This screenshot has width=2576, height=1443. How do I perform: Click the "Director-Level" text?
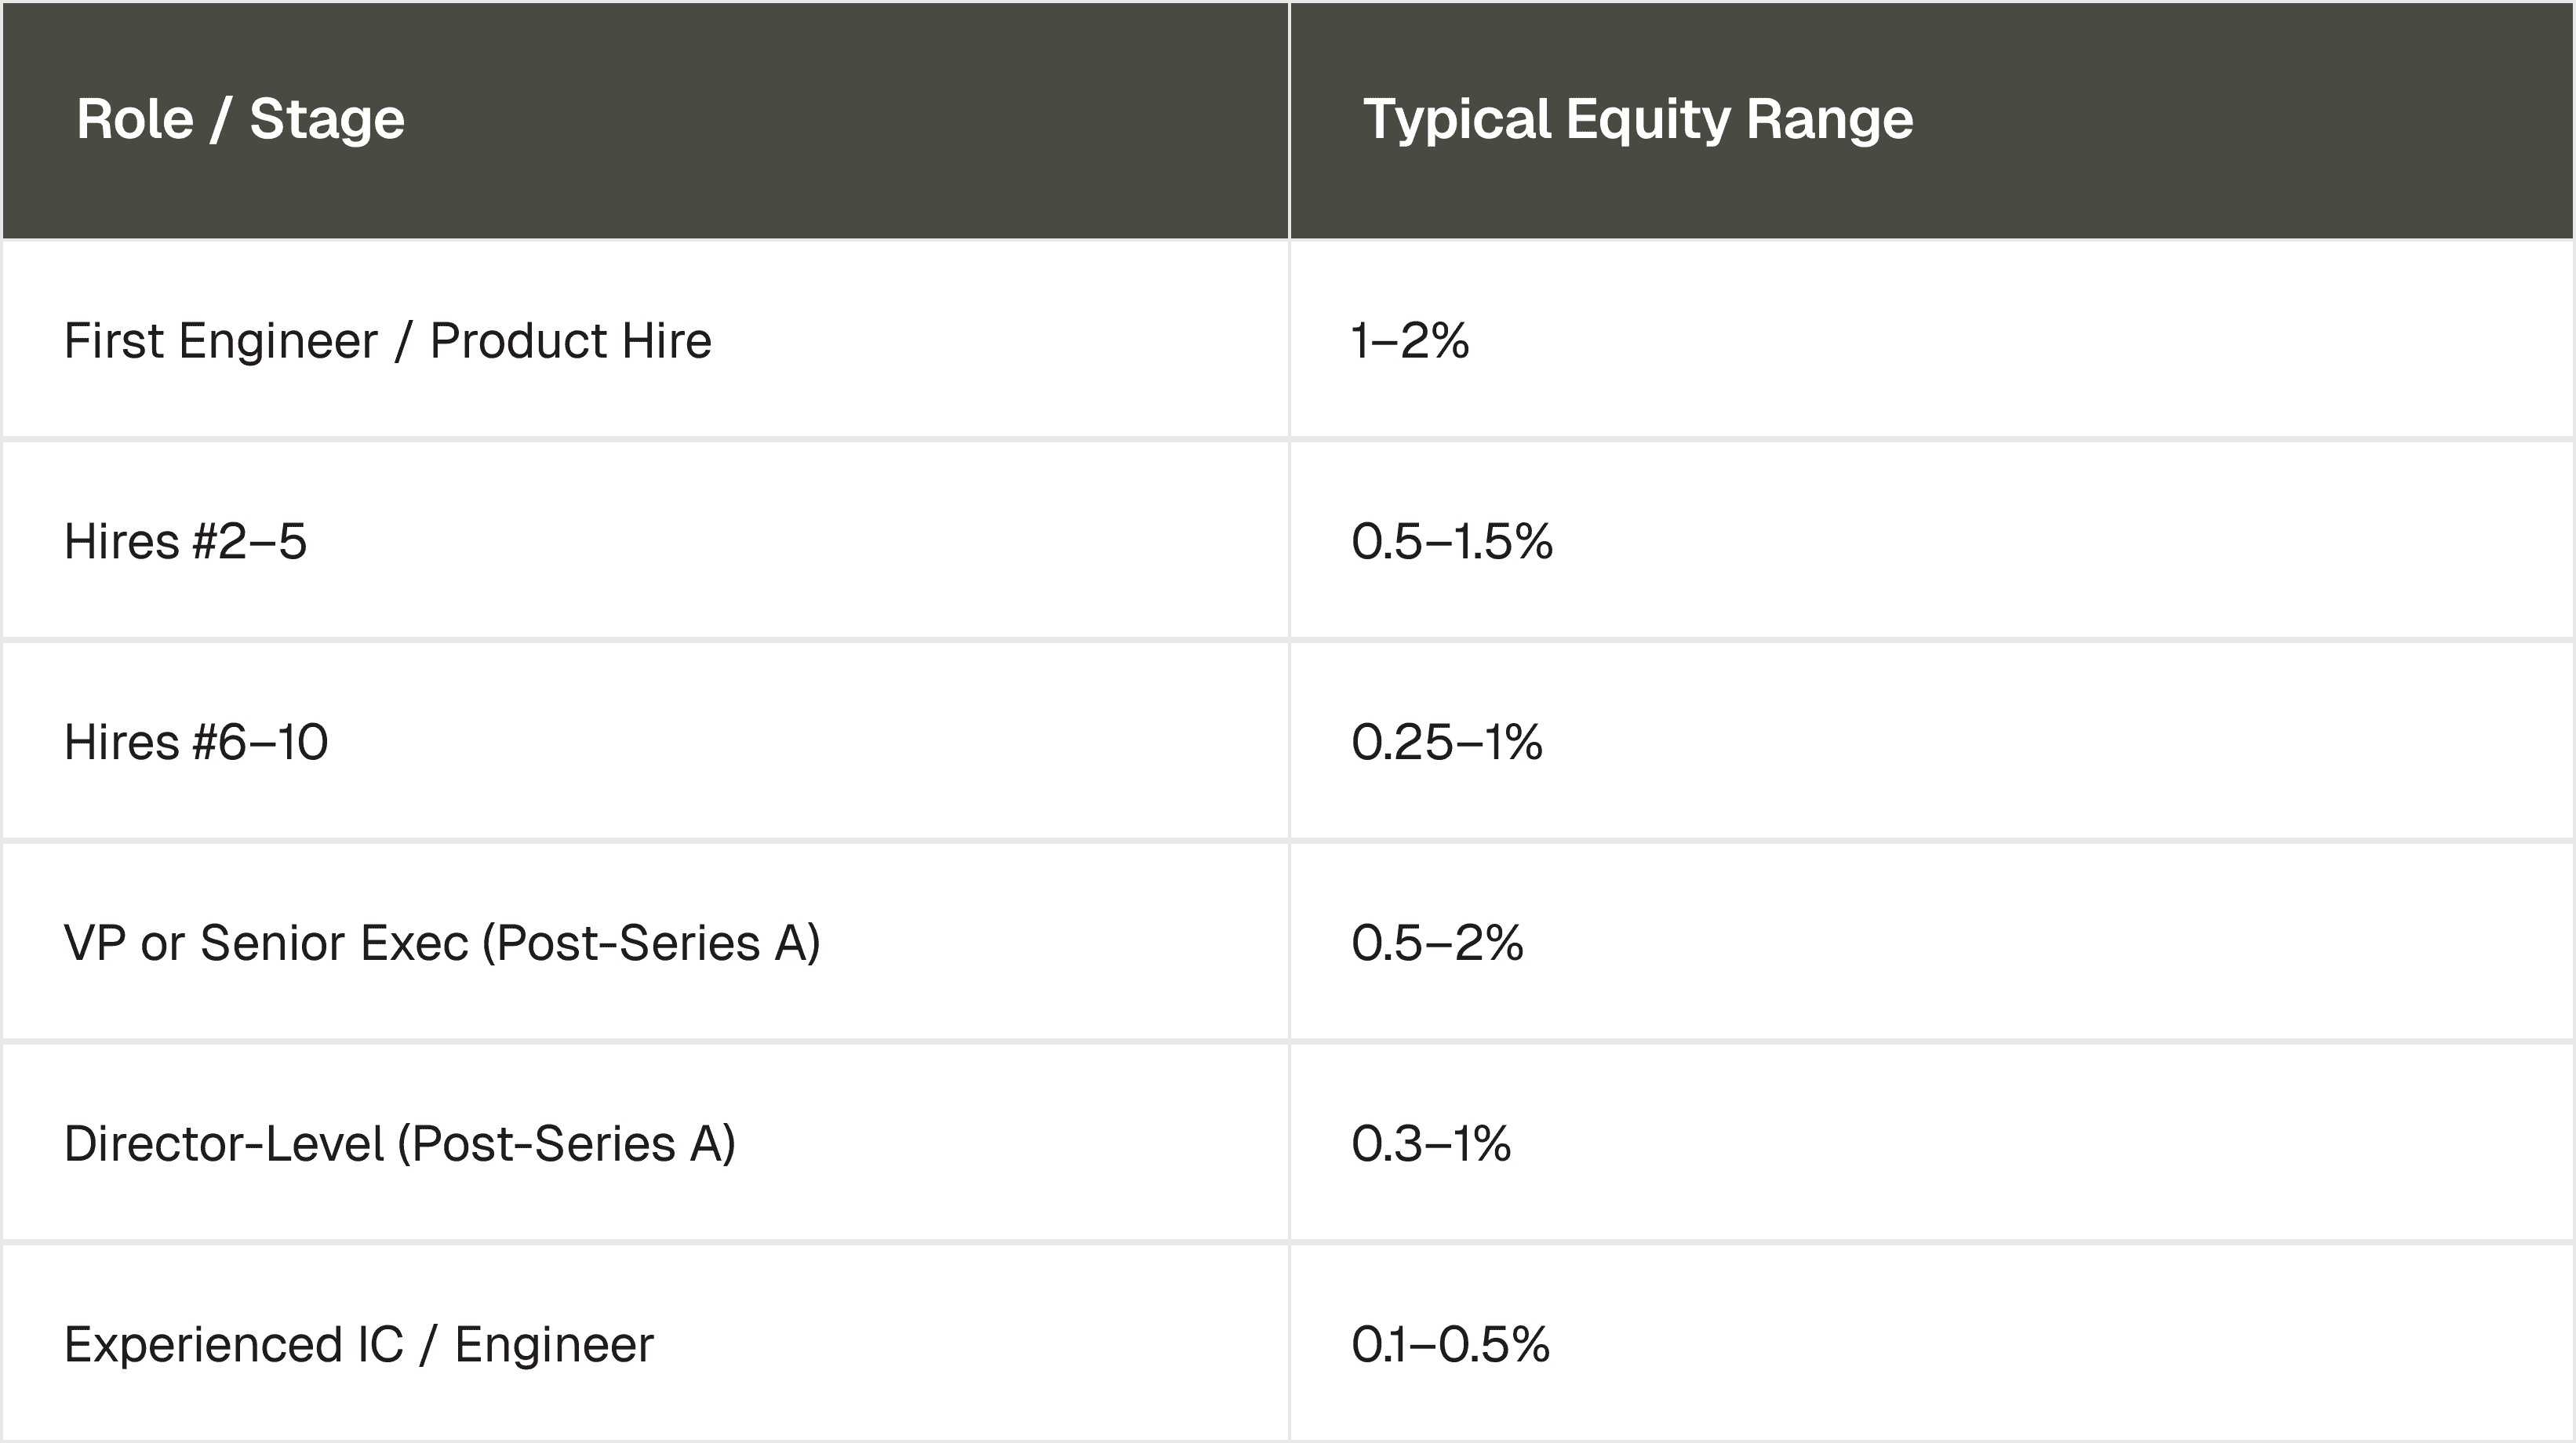tap(224, 1144)
